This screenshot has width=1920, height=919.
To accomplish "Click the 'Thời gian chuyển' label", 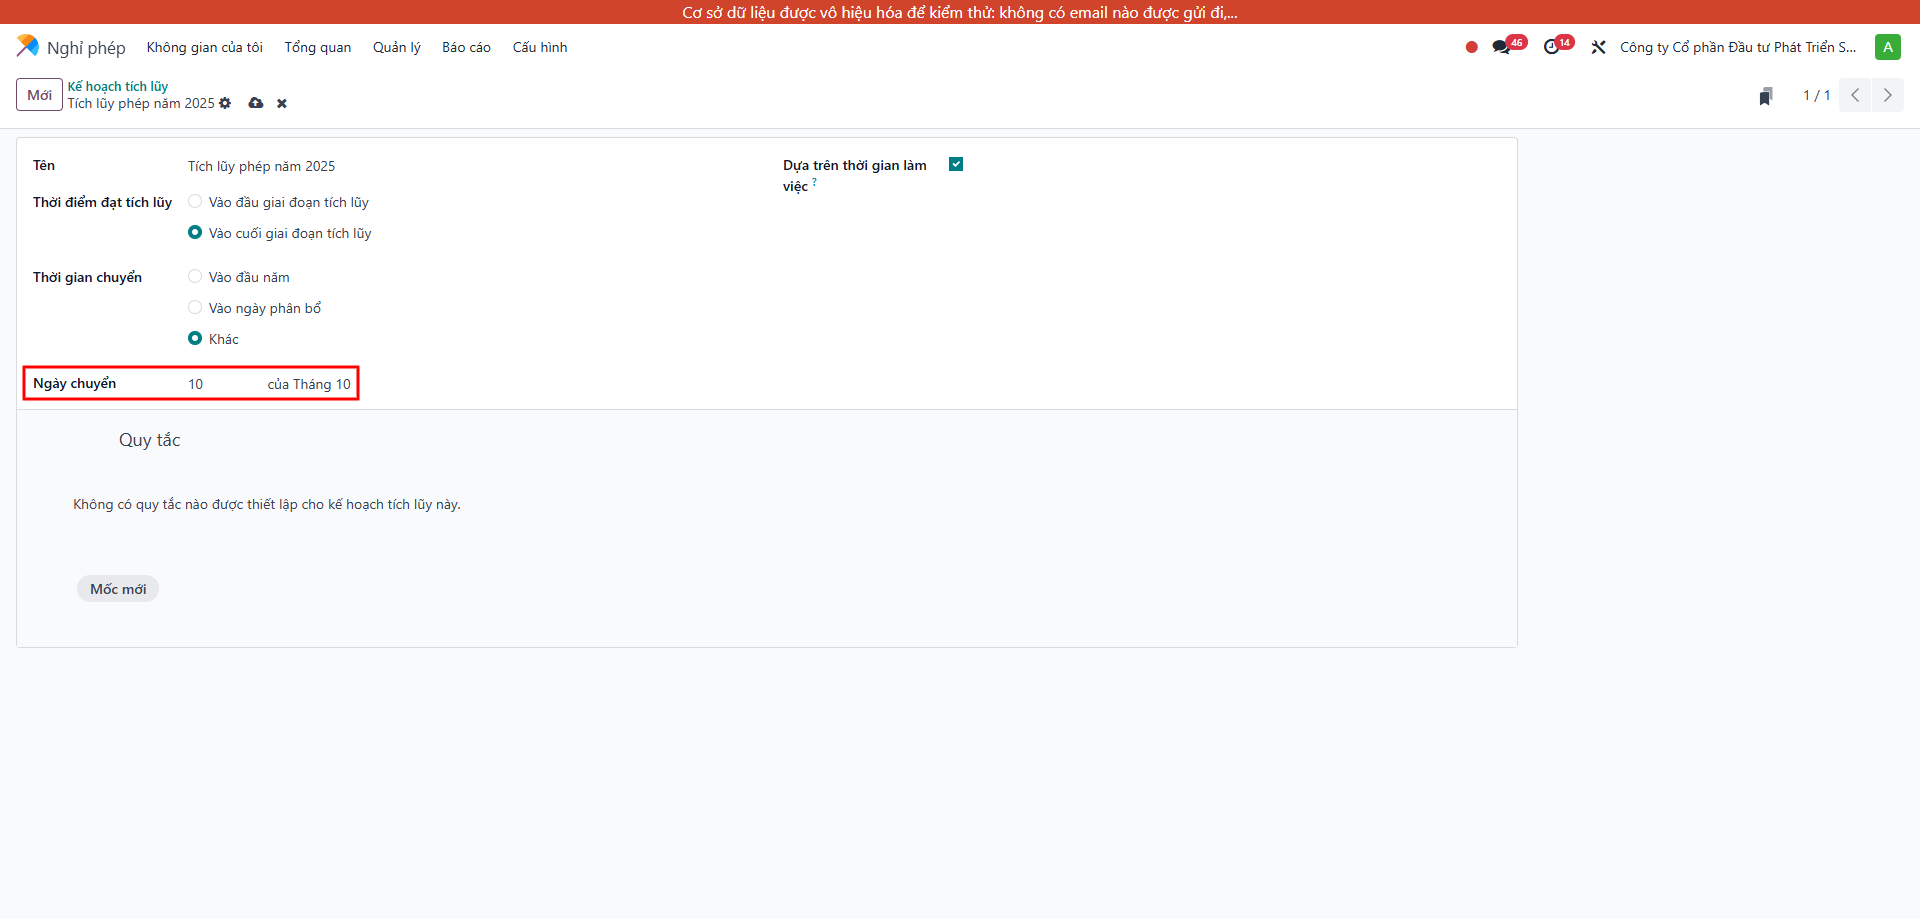I will pyautogui.click(x=87, y=277).
